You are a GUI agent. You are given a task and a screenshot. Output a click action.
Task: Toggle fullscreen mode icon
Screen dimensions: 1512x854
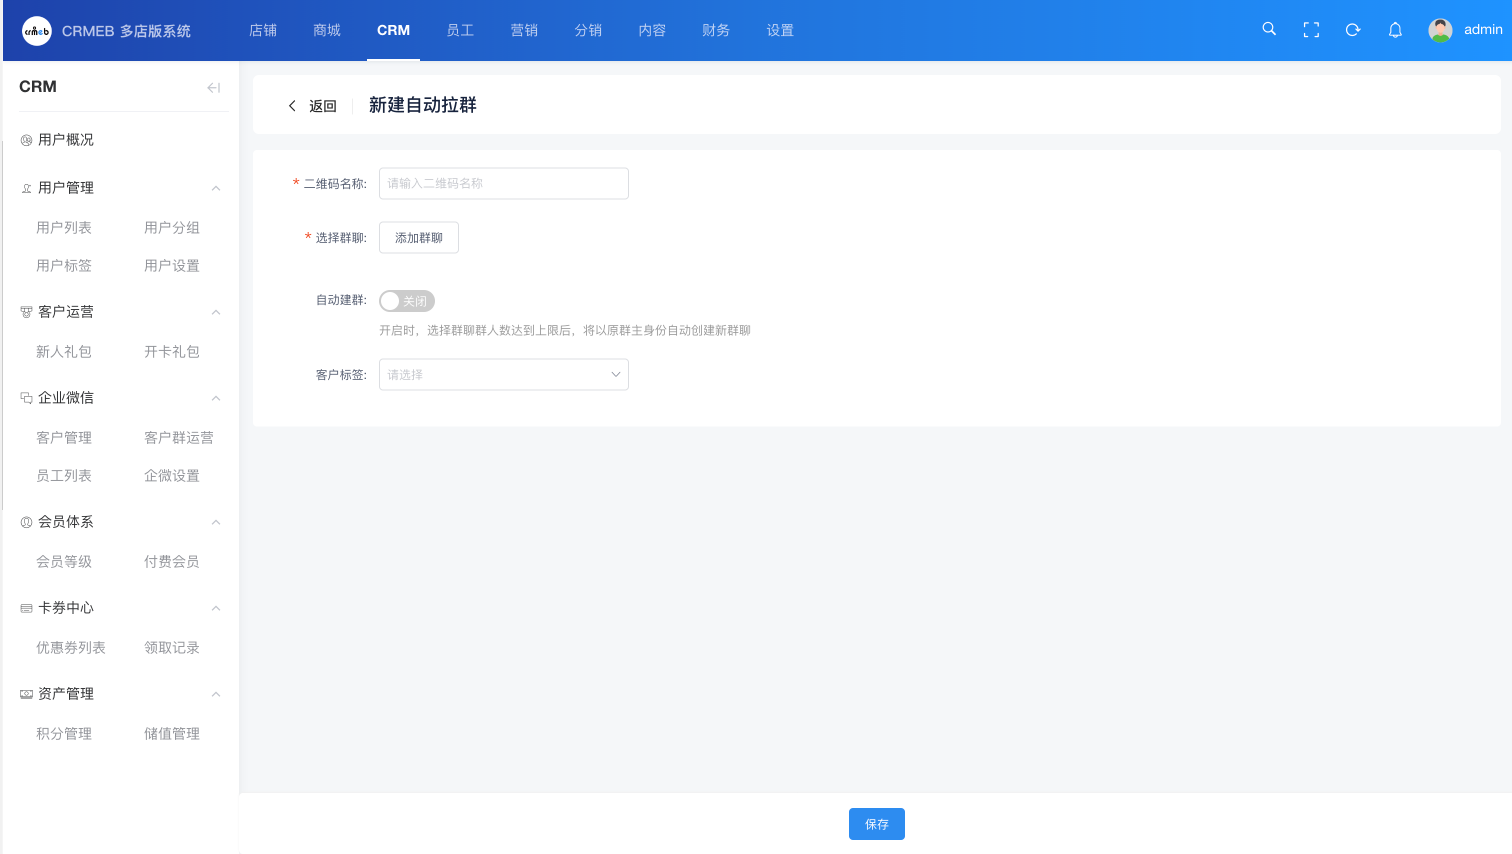click(1311, 30)
